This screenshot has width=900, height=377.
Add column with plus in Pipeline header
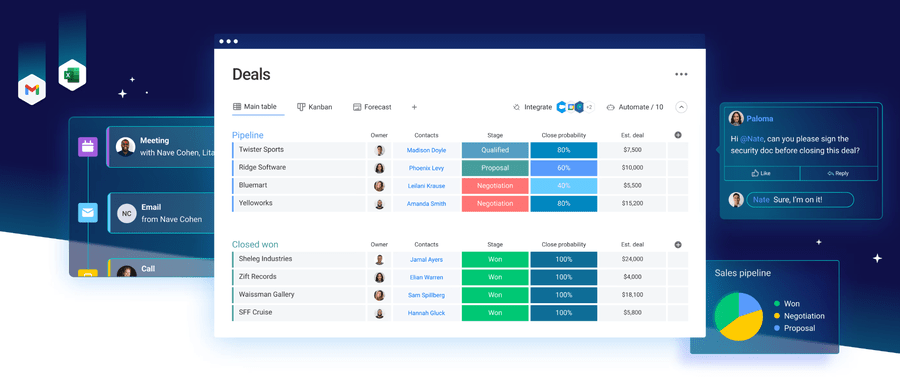678,135
